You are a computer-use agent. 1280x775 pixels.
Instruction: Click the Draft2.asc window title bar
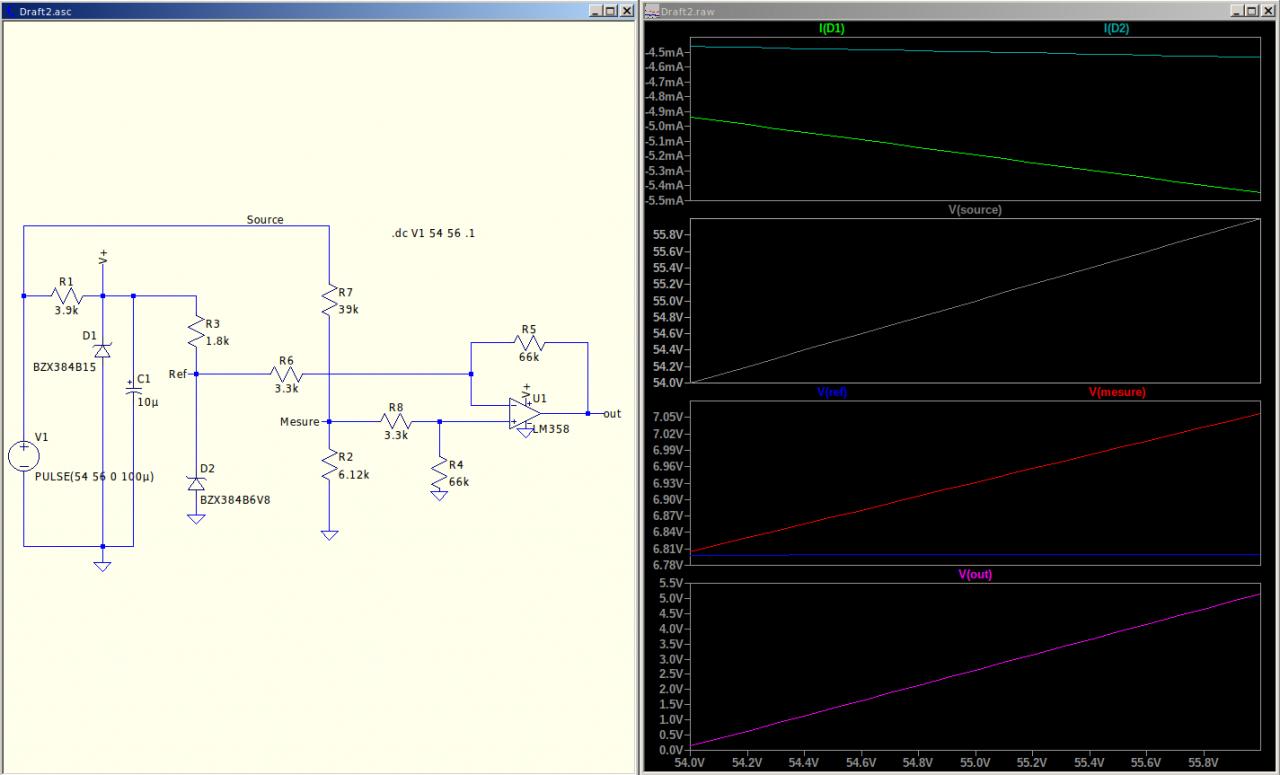coord(300,10)
